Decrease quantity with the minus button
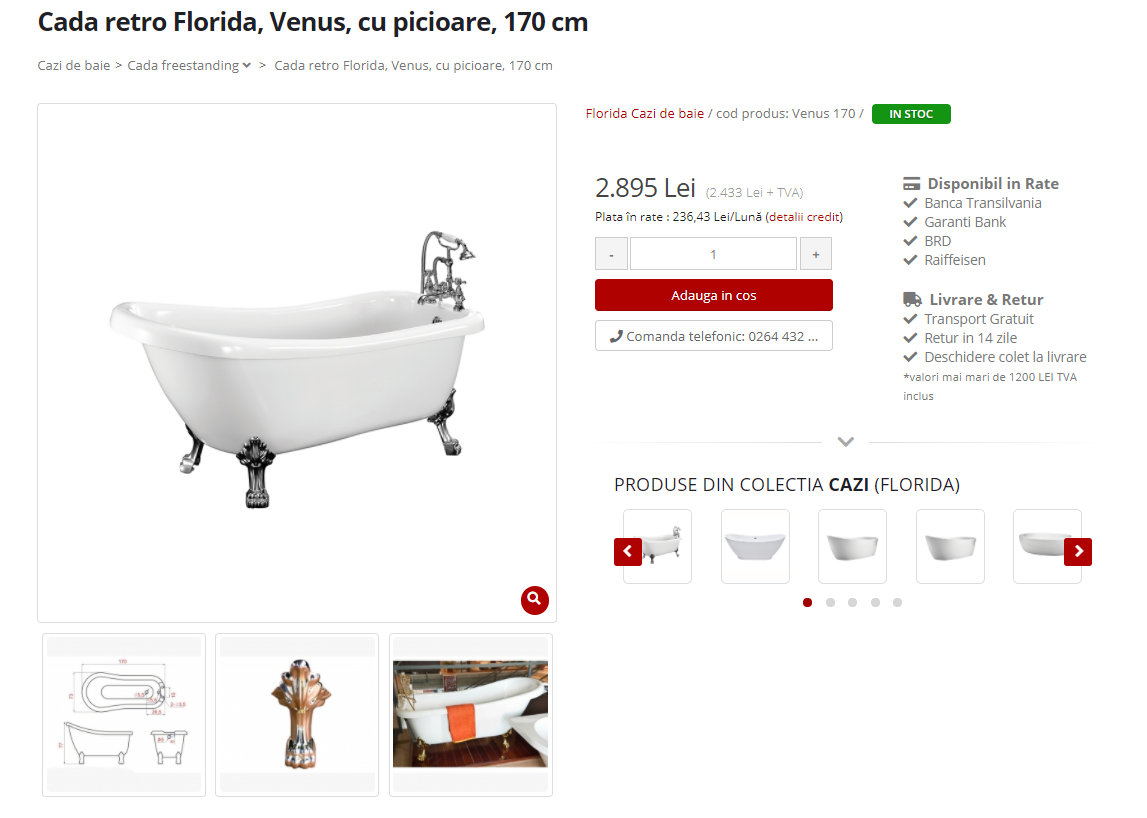The image size is (1147, 818). tap(611, 254)
